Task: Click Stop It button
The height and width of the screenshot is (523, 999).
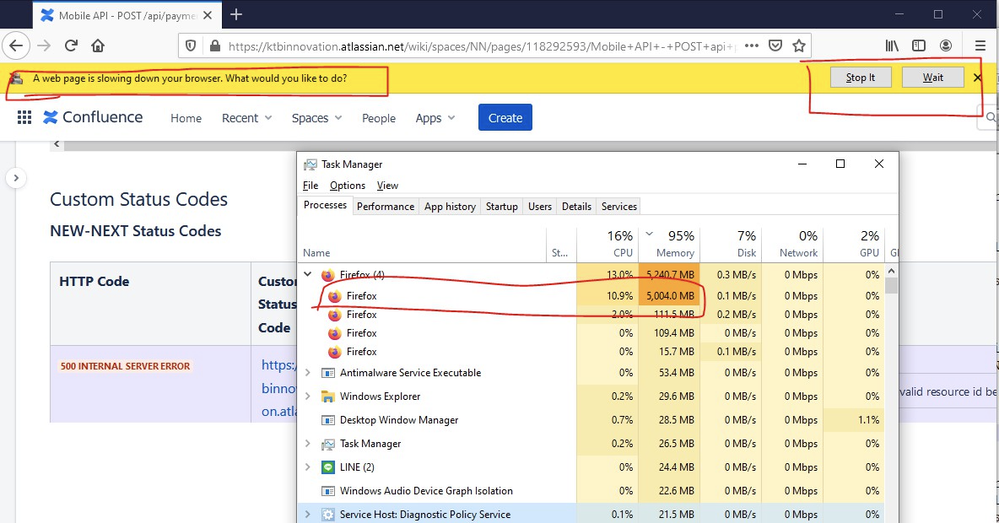Action: (860, 78)
